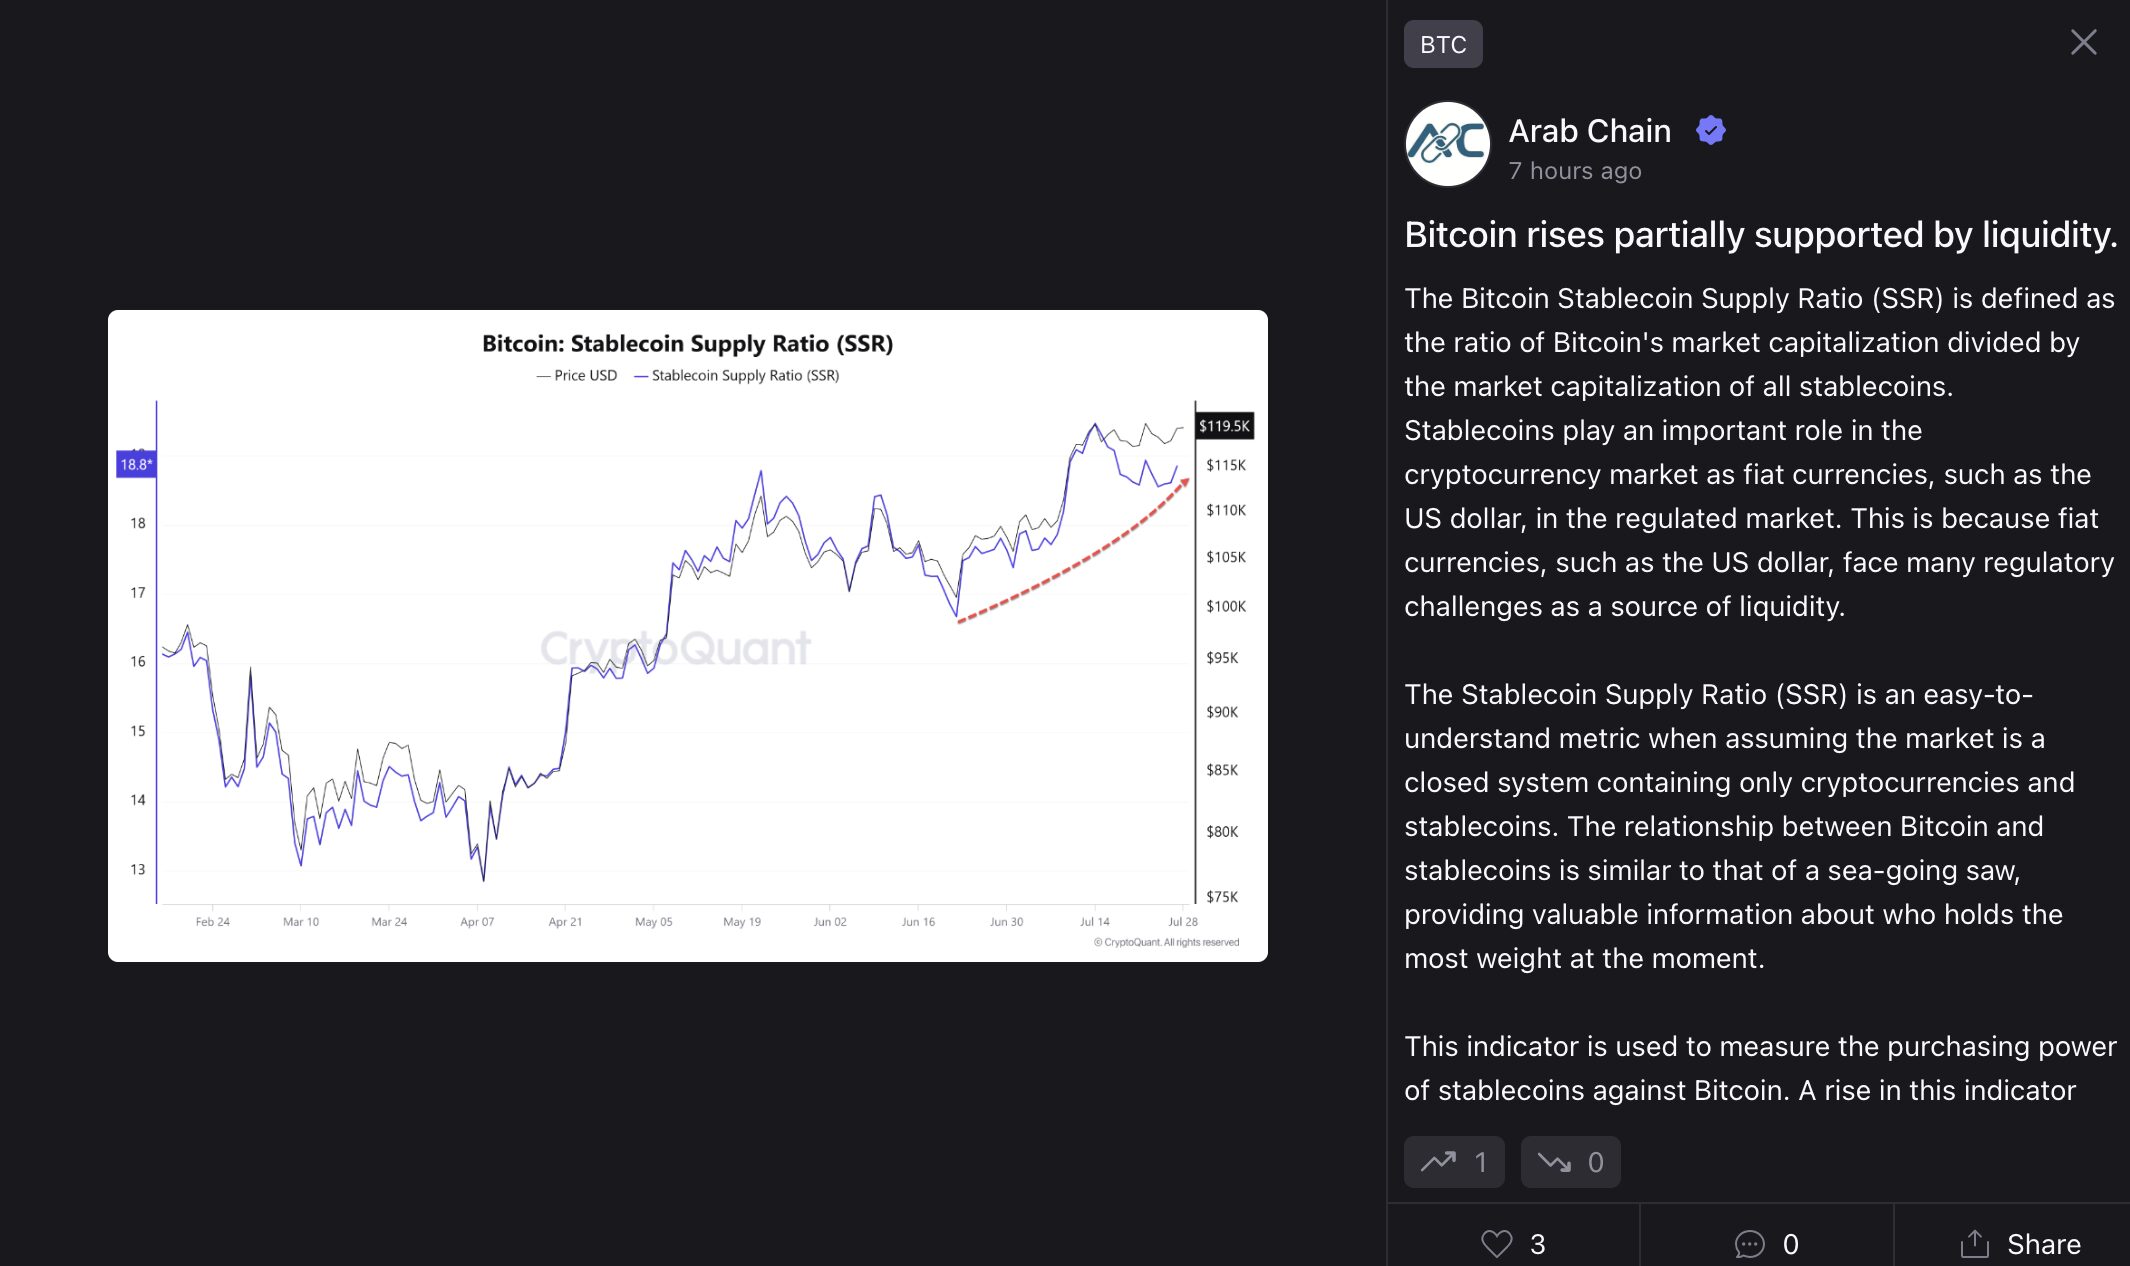Close the post viewer panel

pos(2083,42)
